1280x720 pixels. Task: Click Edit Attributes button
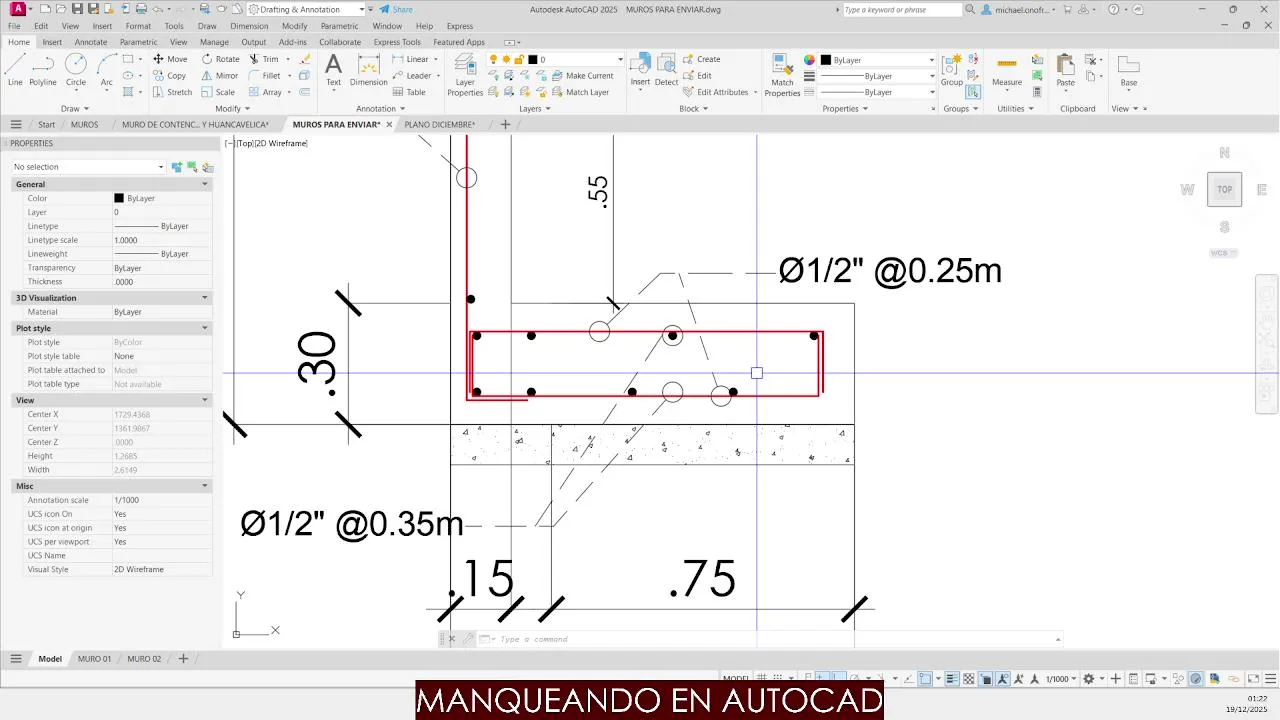point(716,92)
